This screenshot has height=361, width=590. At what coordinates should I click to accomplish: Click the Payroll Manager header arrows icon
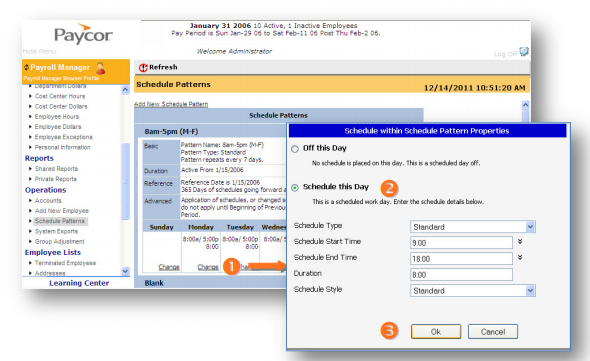[x=26, y=67]
